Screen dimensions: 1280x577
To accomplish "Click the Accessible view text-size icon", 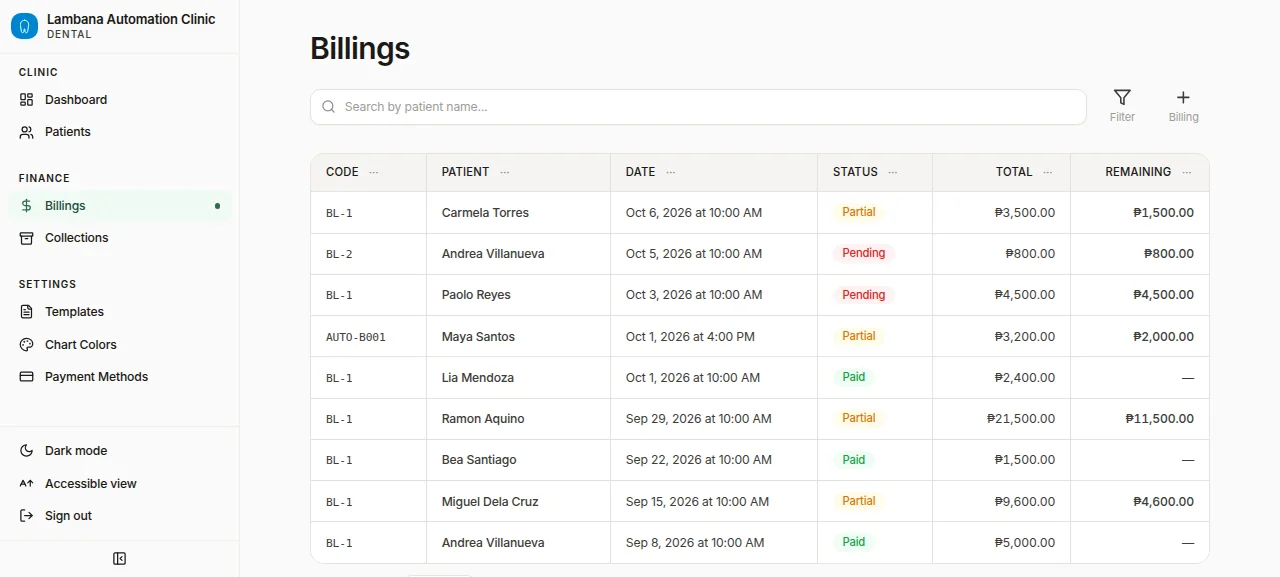I will 27,484.
